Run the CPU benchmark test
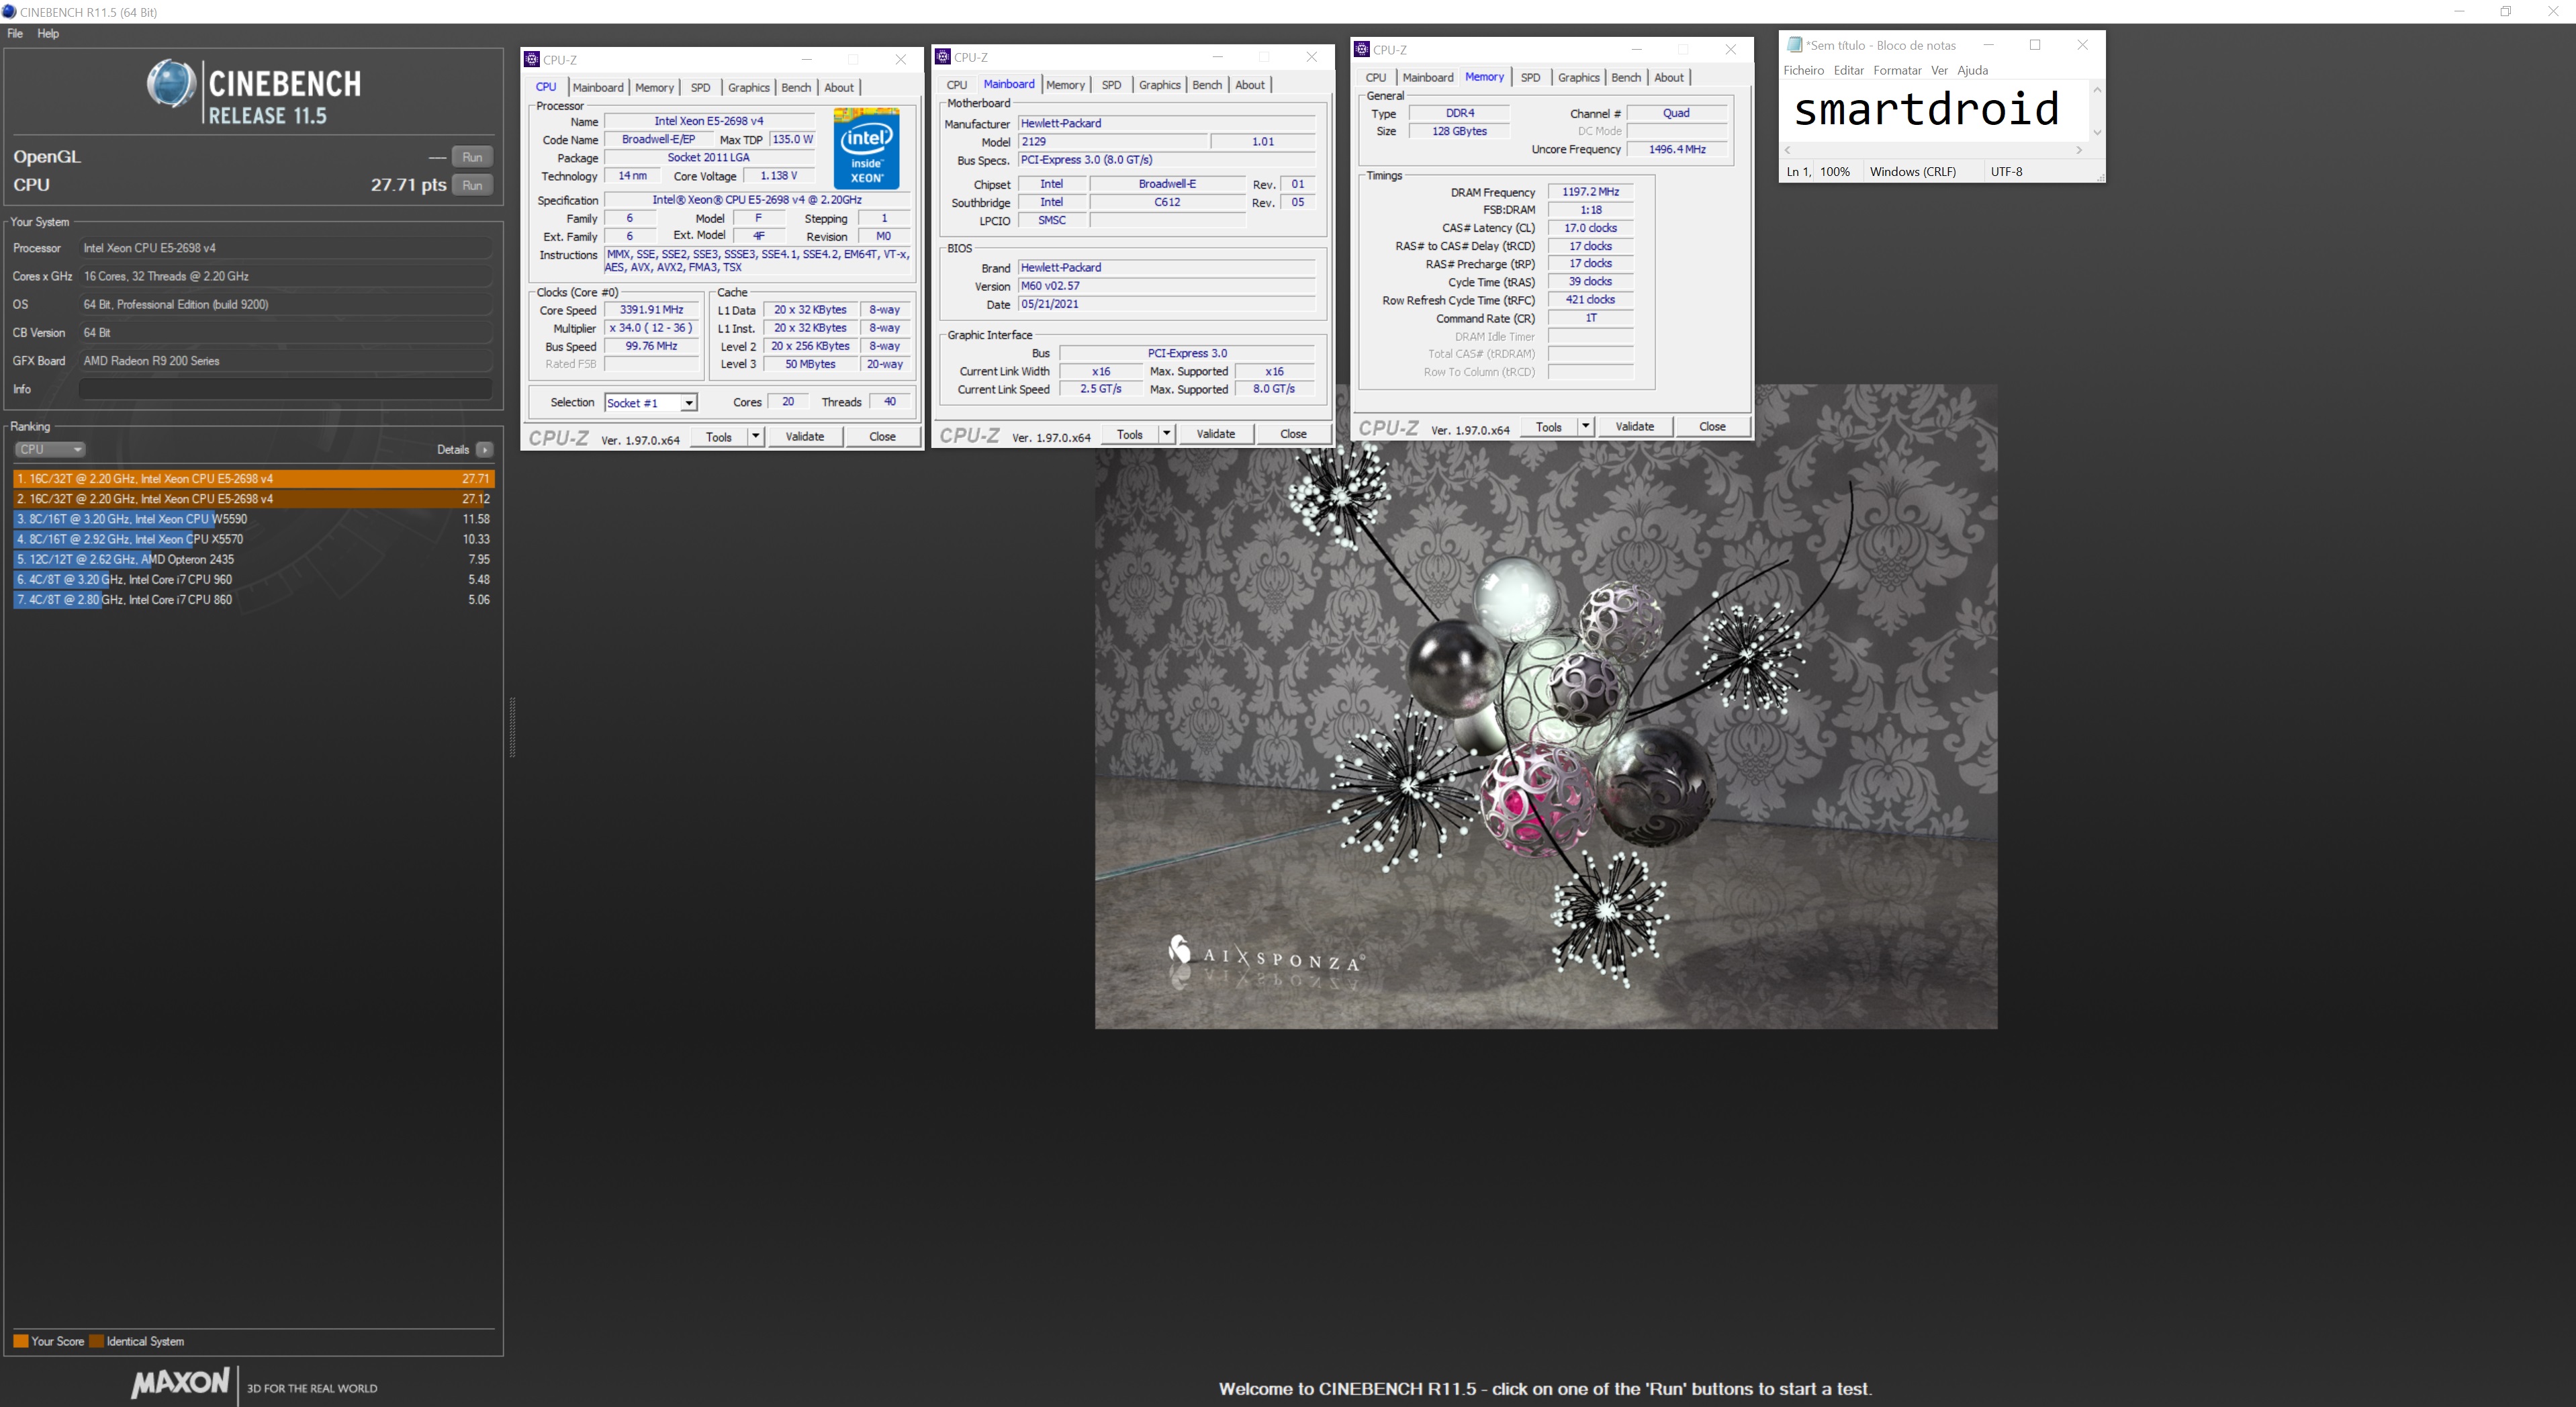2576x1407 pixels. (x=472, y=185)
